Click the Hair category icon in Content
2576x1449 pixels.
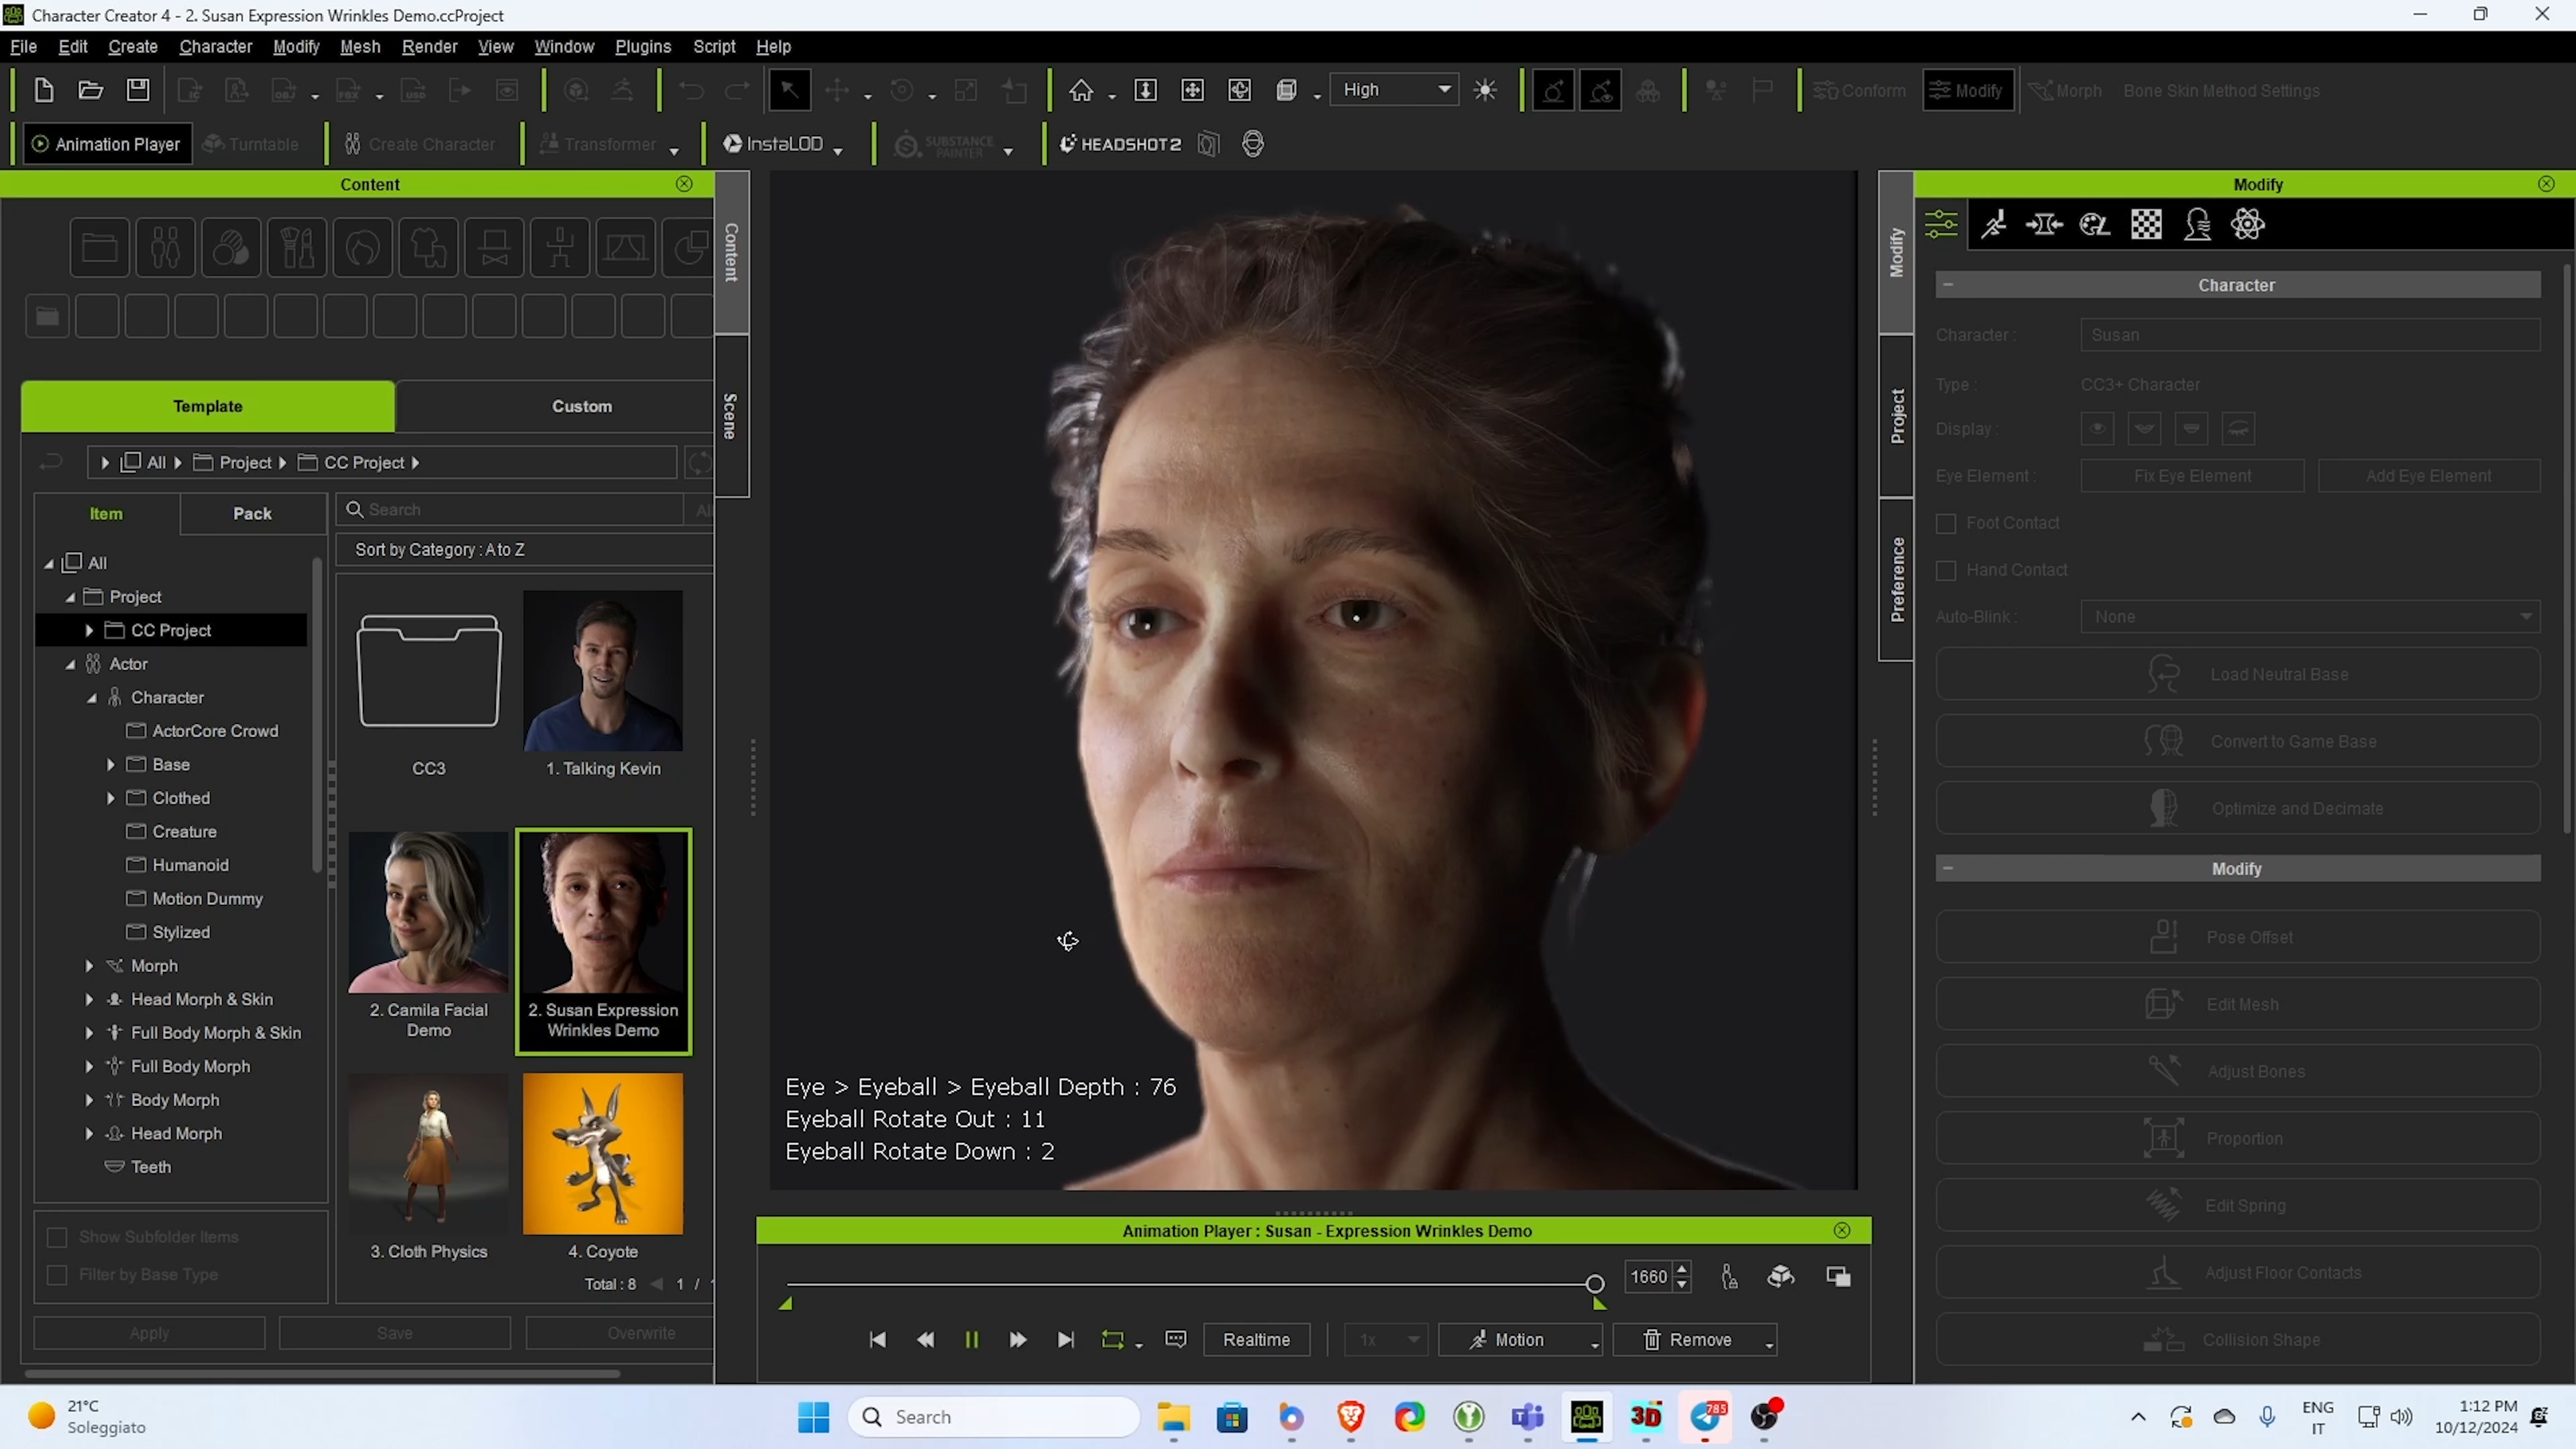pyautogui.click(x=362, y=247)
